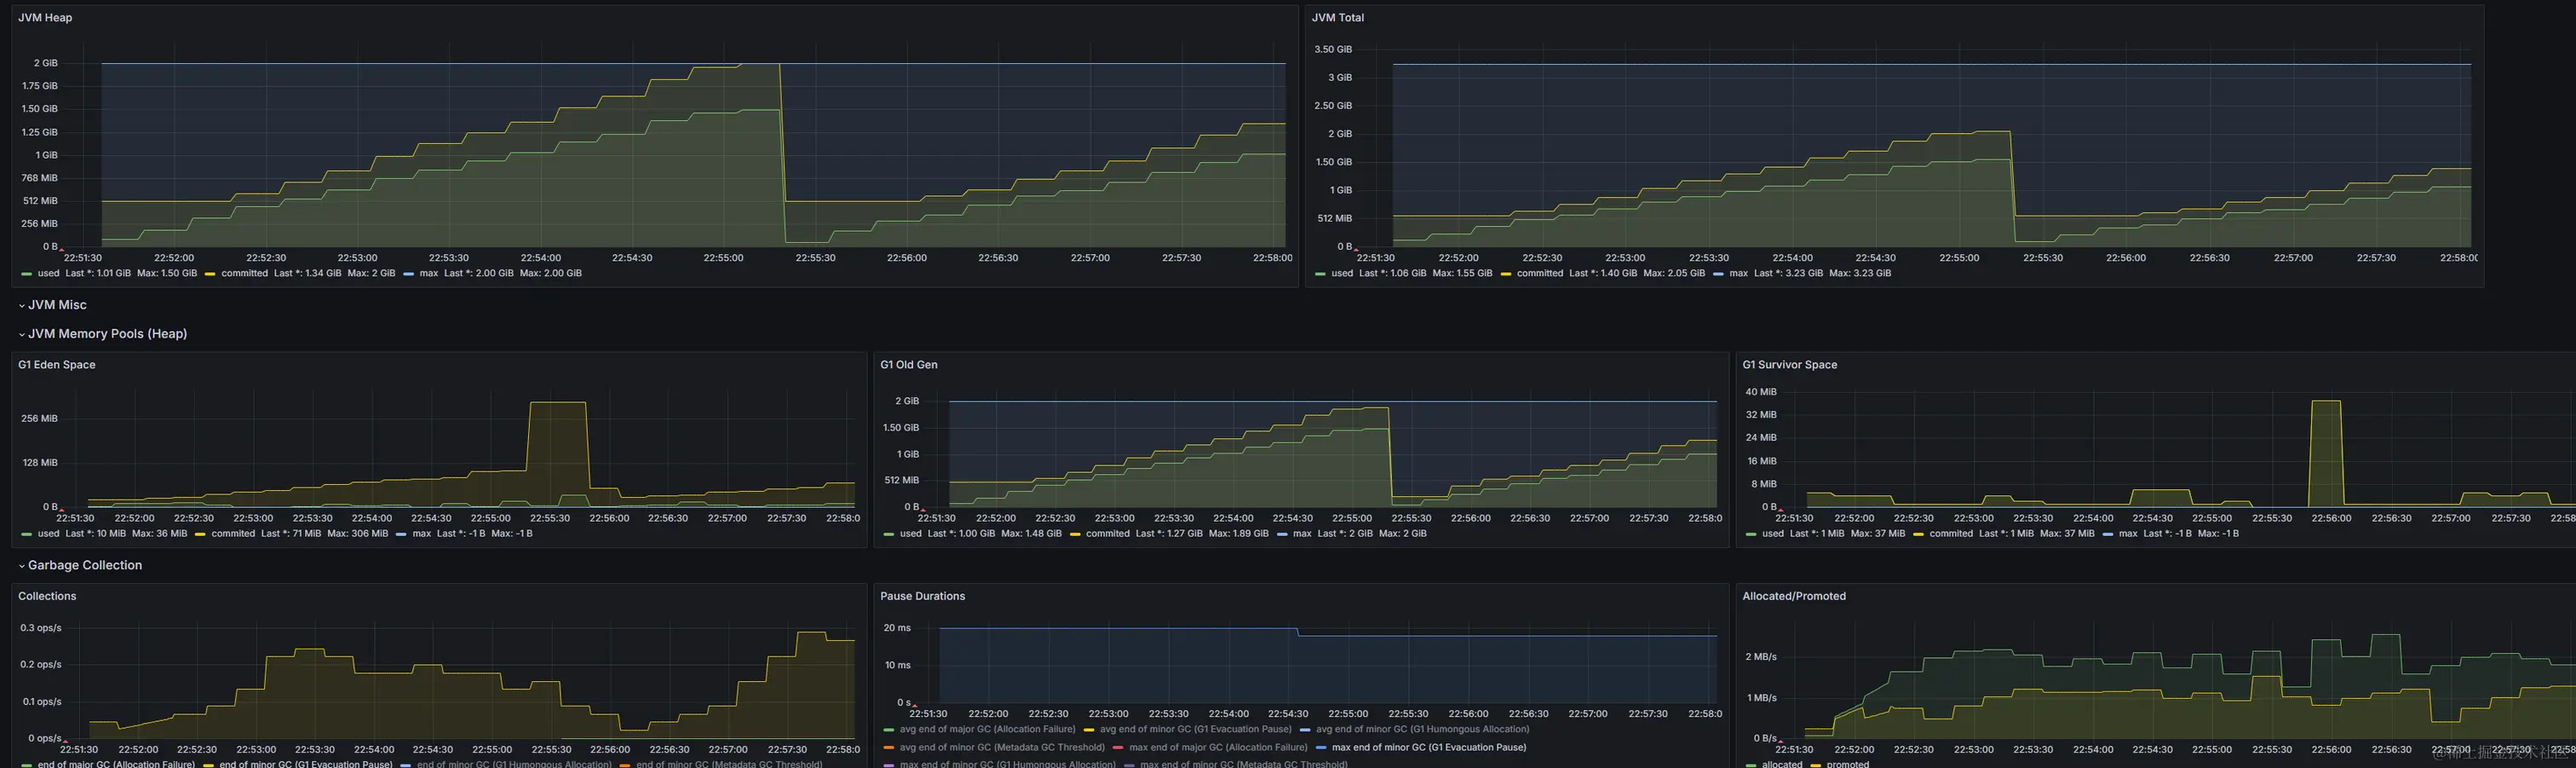Toggle the used series in G1 Old Gen legend
Image resolution: width=2576 pixels, height=768 pixels.
(911, 534)
